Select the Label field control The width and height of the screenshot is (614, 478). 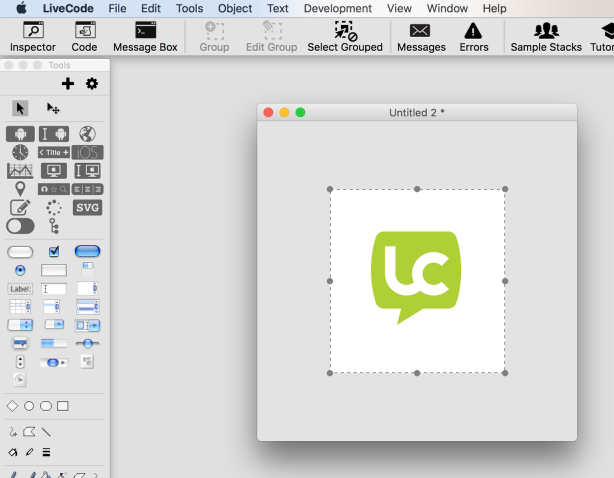[20, 289]
